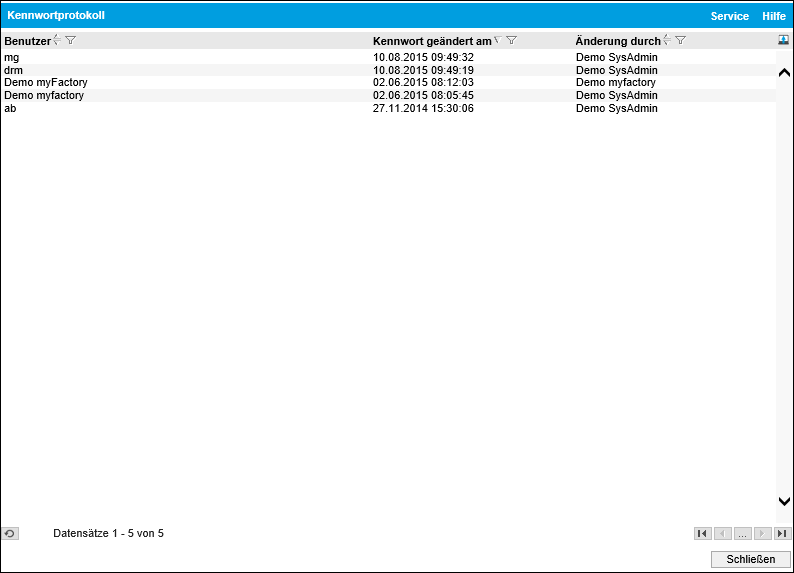This screenshot has width=794, height=573.
Task: Click the export icon in the header corner
Action: point(783,40)
